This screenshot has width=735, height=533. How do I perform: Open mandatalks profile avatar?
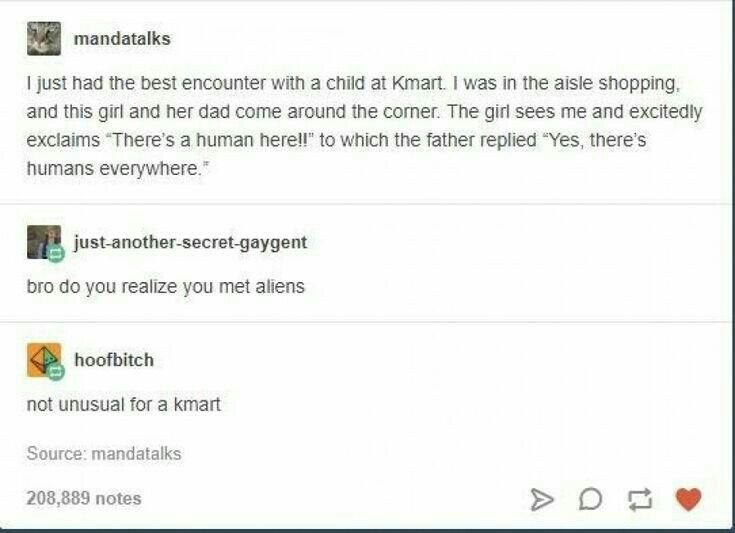click(x=44, y=39)
